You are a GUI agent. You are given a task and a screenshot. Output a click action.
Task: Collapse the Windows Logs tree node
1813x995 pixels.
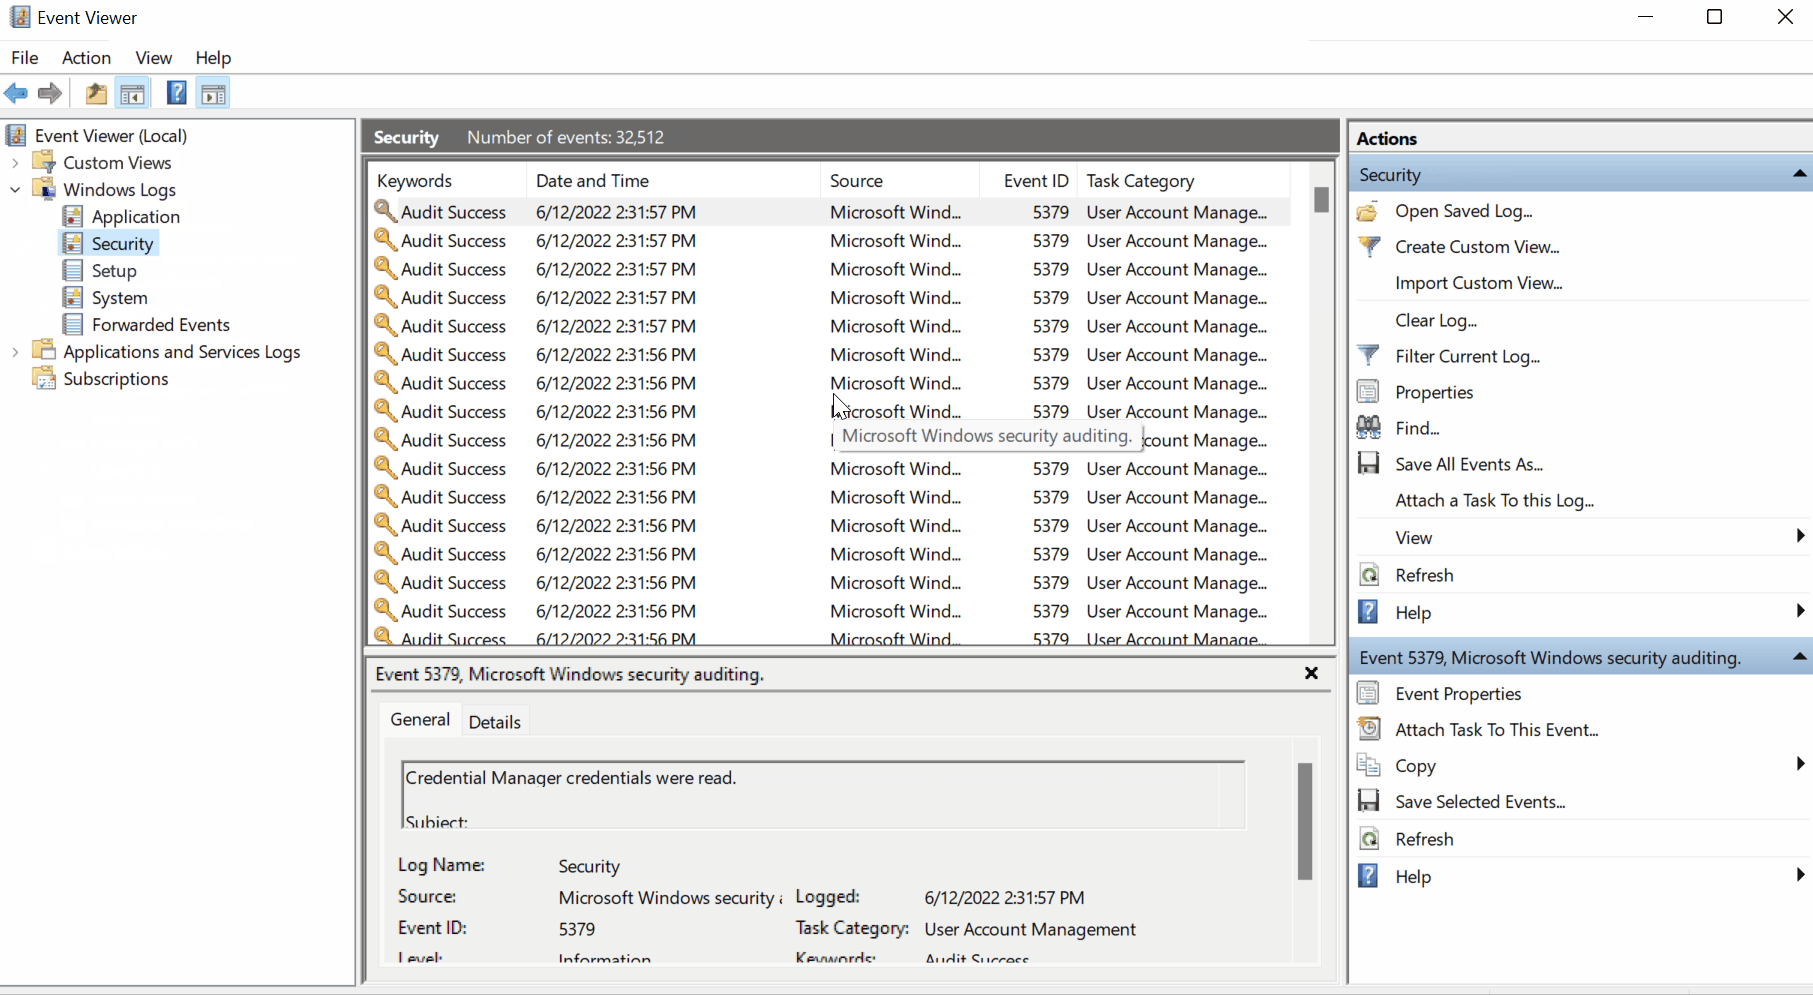tap(15, 190)
